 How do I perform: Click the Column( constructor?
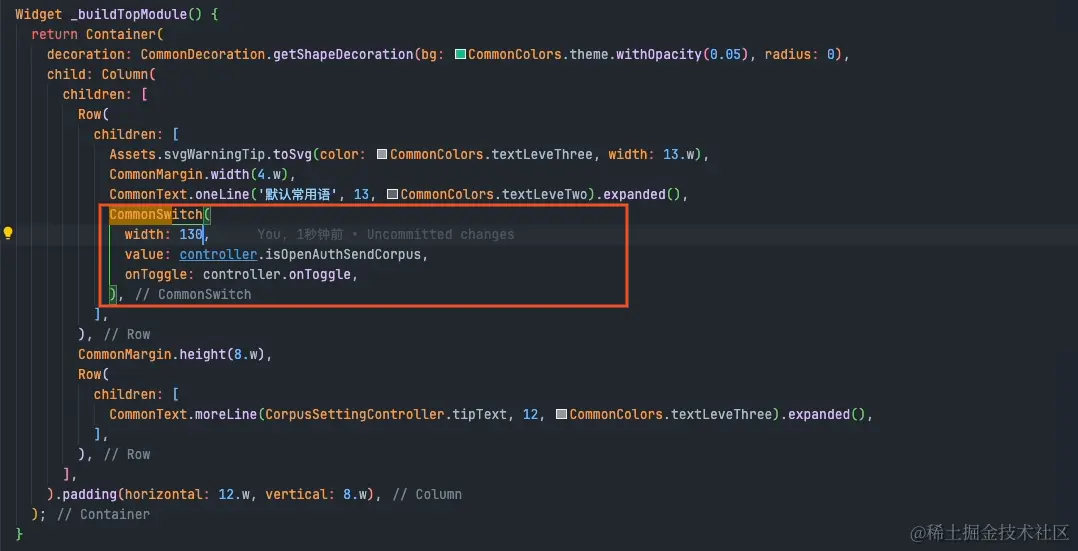click(129, 74)
